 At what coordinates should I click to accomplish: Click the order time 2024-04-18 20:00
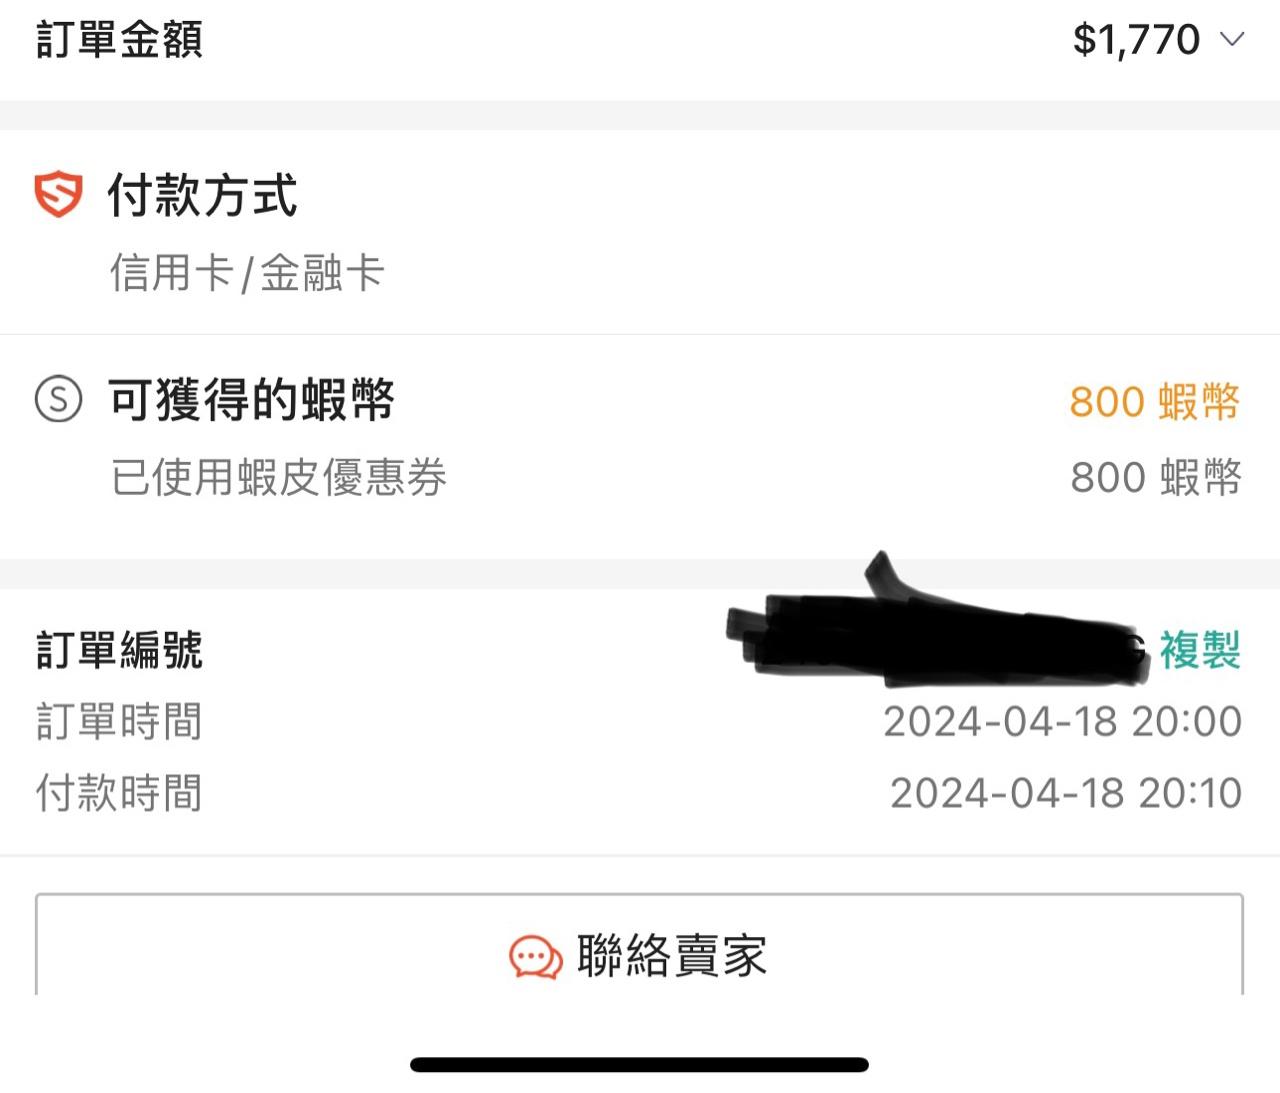(1062, 721)
